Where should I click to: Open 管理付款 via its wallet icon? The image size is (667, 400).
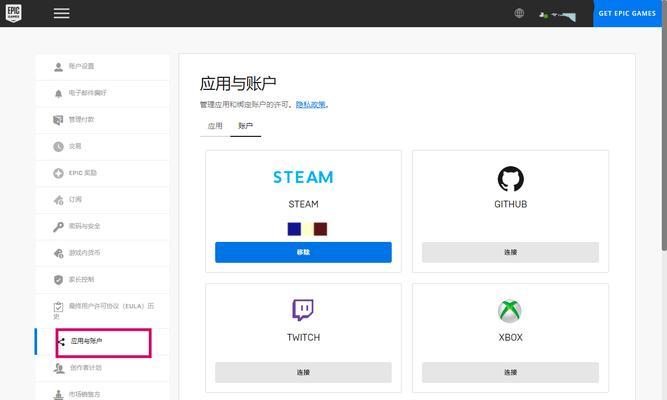click(x=58, y=120)
